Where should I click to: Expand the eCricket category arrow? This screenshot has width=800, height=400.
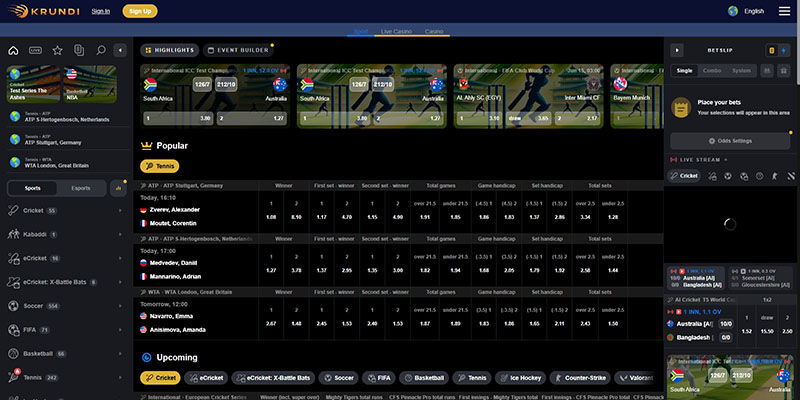(x=120, y=258)
